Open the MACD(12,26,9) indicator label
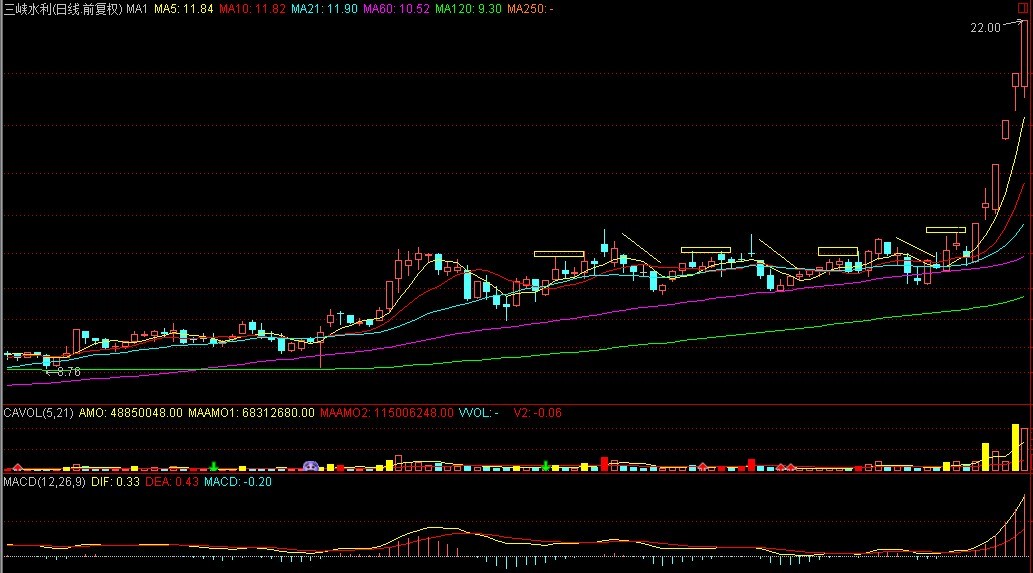This screenshot has width=1033, height=573. pyautogui.click(x=43, y=482)
